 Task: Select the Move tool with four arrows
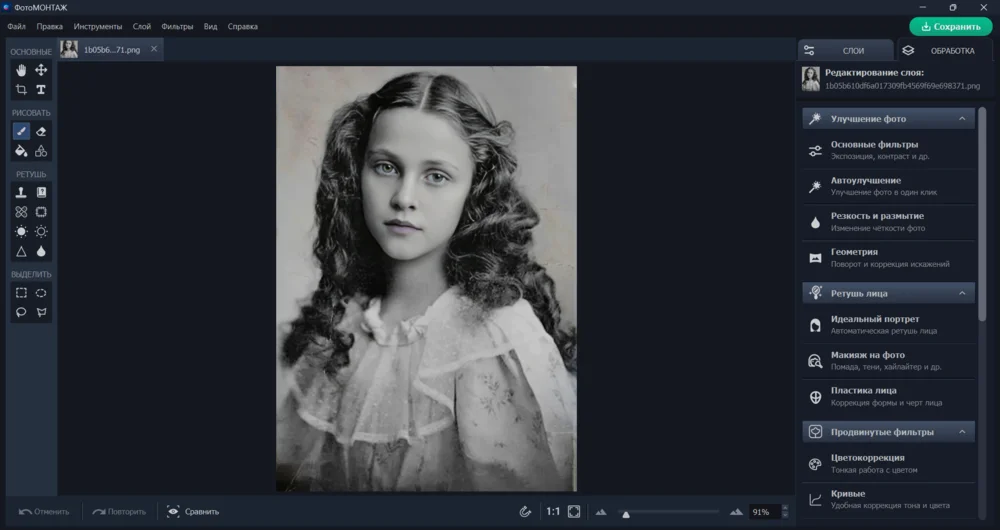[x=41, y=70]
